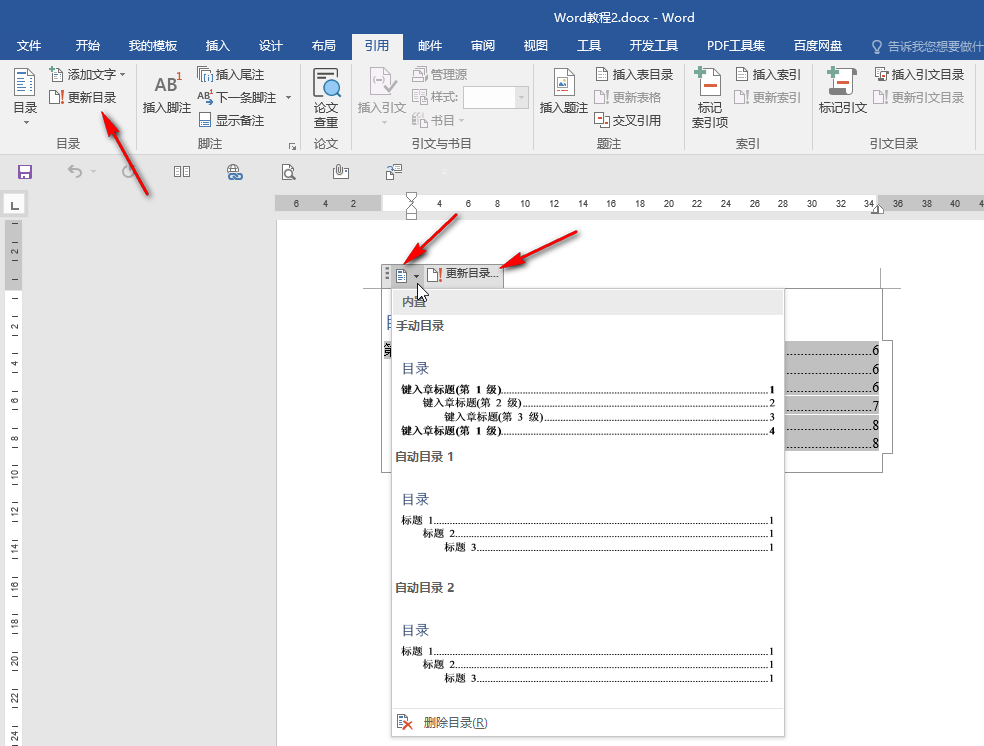The width and height of the screenshot is (984, 746).
Task: Save the document with the floppy icon
Action: pyautogui.click(x=24, y=172)
